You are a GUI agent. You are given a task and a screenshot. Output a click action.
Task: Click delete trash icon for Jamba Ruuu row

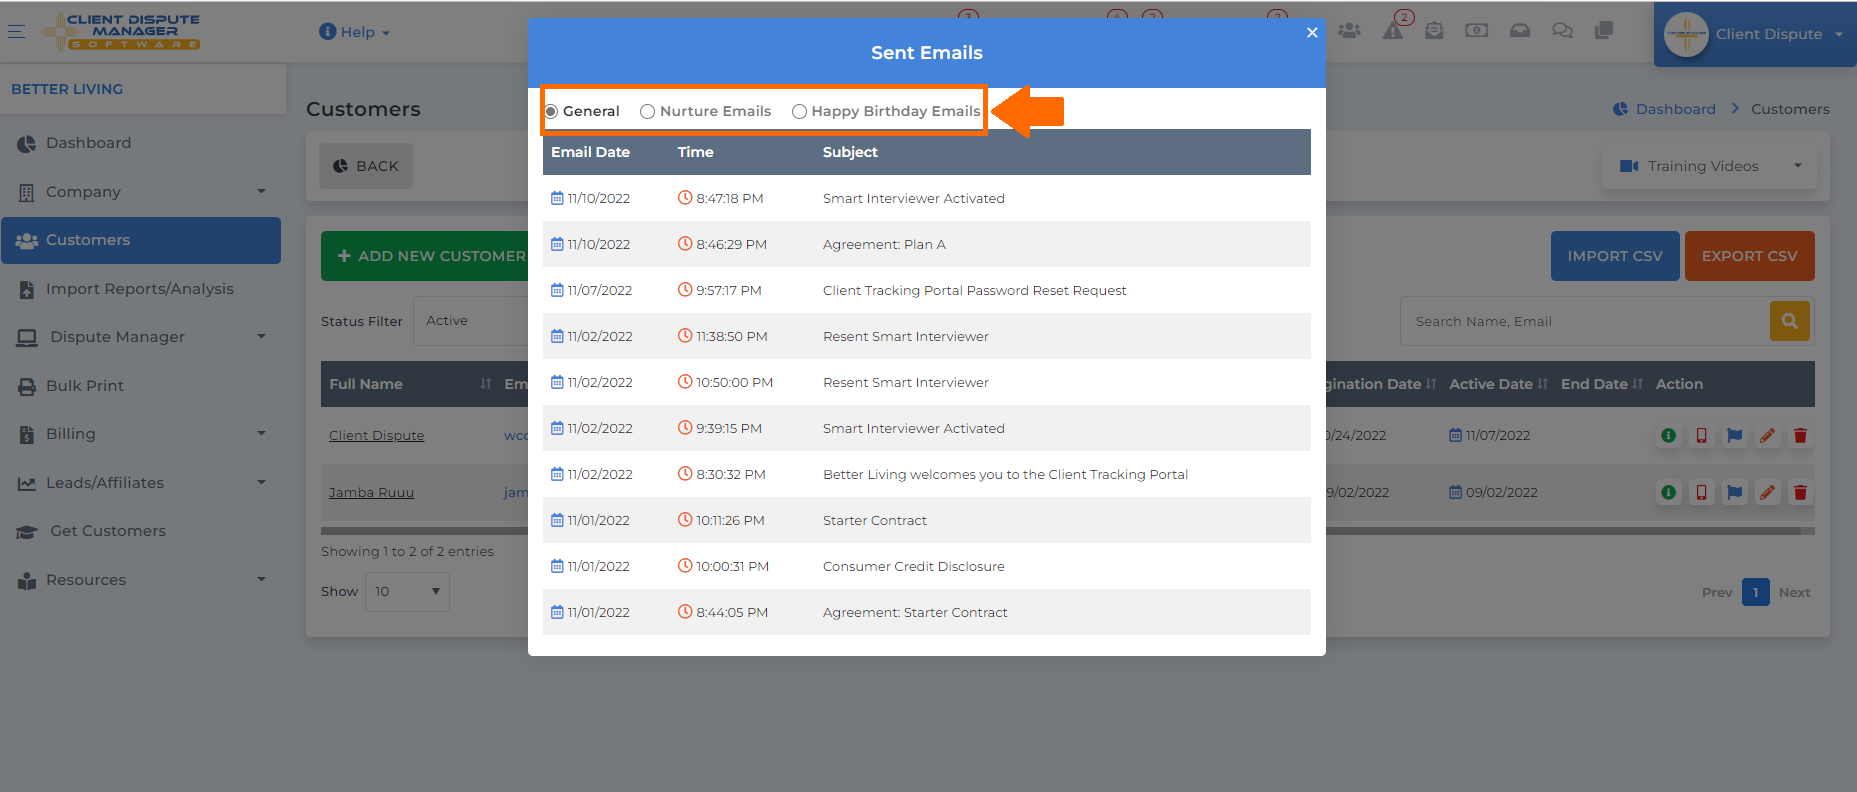point(1800,493)
